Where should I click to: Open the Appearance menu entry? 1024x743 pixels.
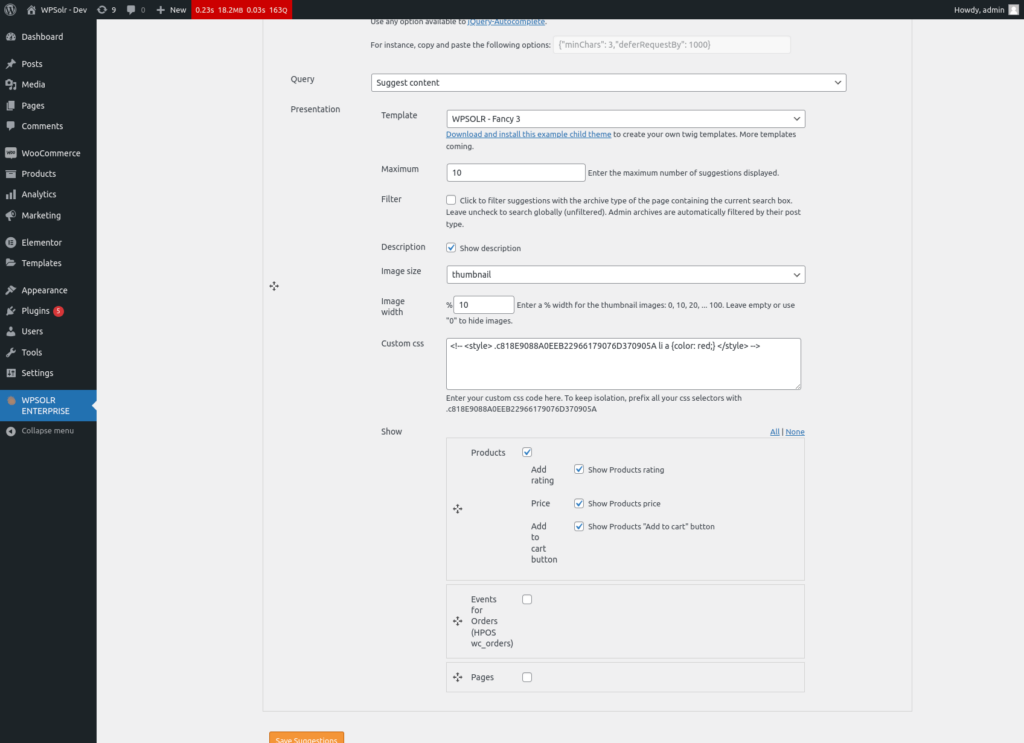pos(48,290)
